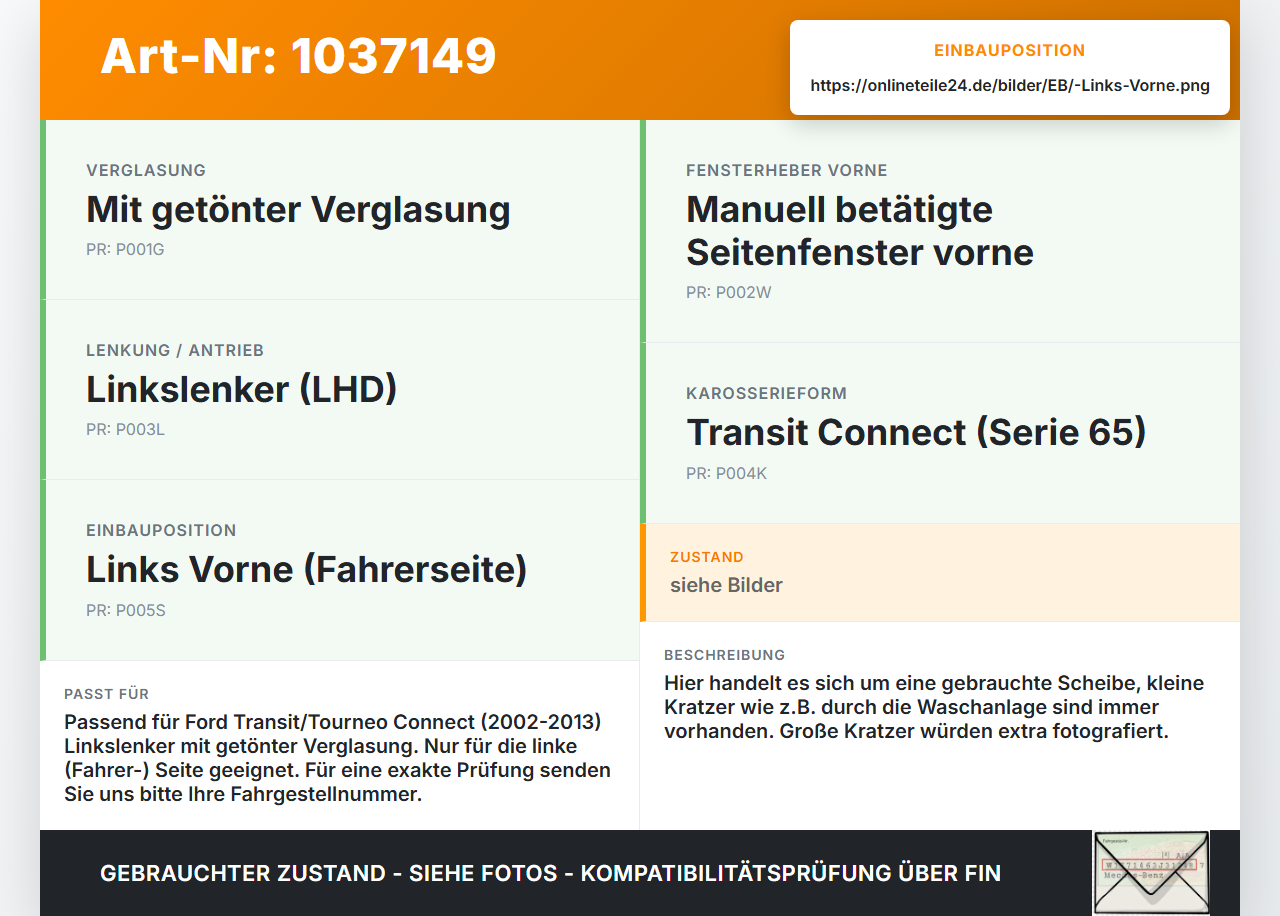Image resolution: width=1280 pixels, height=916 pixels.
Task: Click the orange Zustand siehe Bilder box
Action: 940,572
